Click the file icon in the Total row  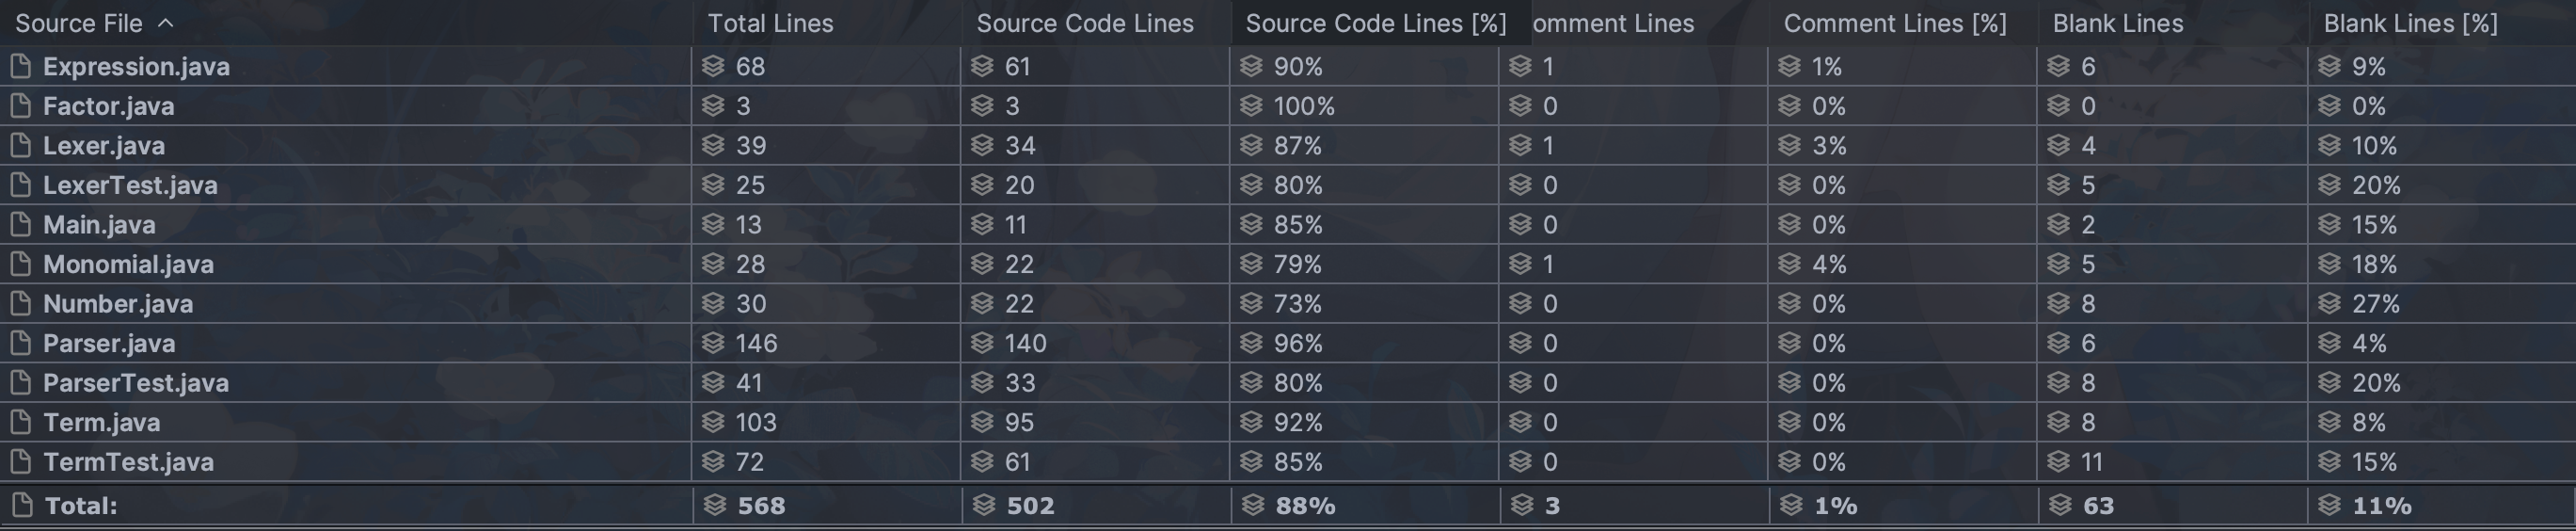[x=21, y=505]
